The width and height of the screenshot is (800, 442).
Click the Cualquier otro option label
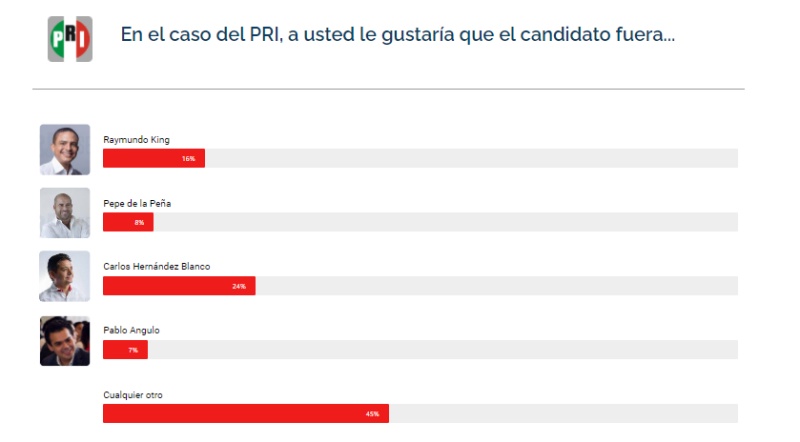point(133,395)
